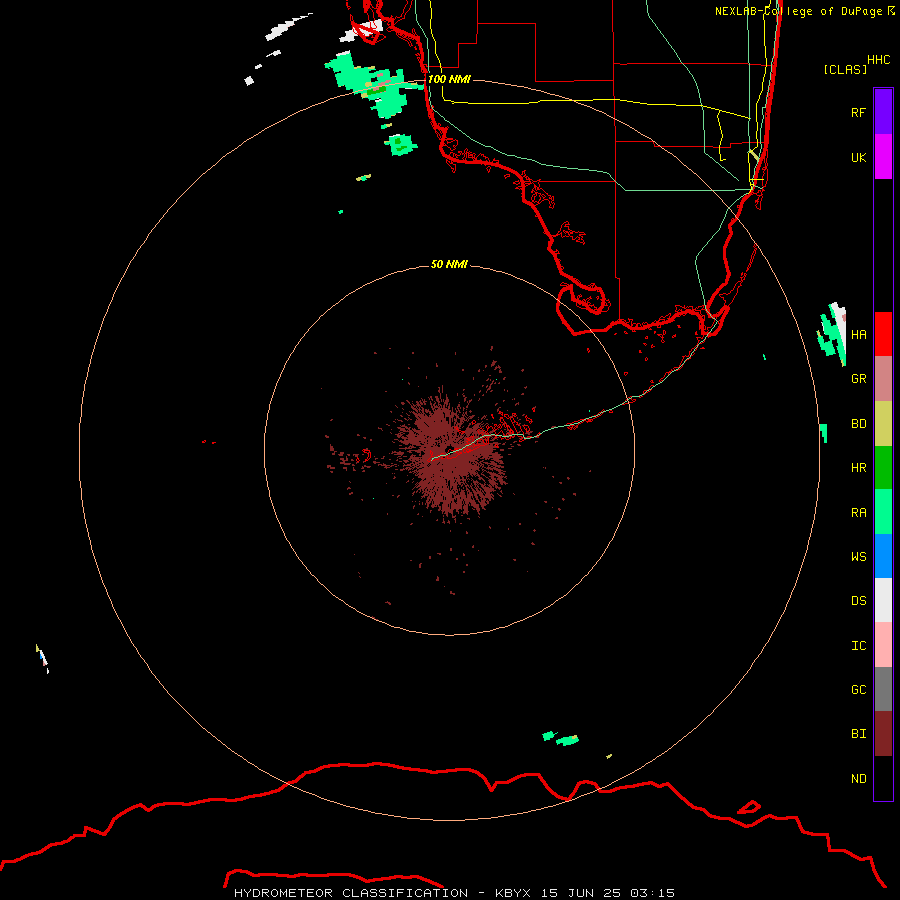Click the 100 NMI range ring label
The image size is (900, 900).
click(x=449, y=79)
